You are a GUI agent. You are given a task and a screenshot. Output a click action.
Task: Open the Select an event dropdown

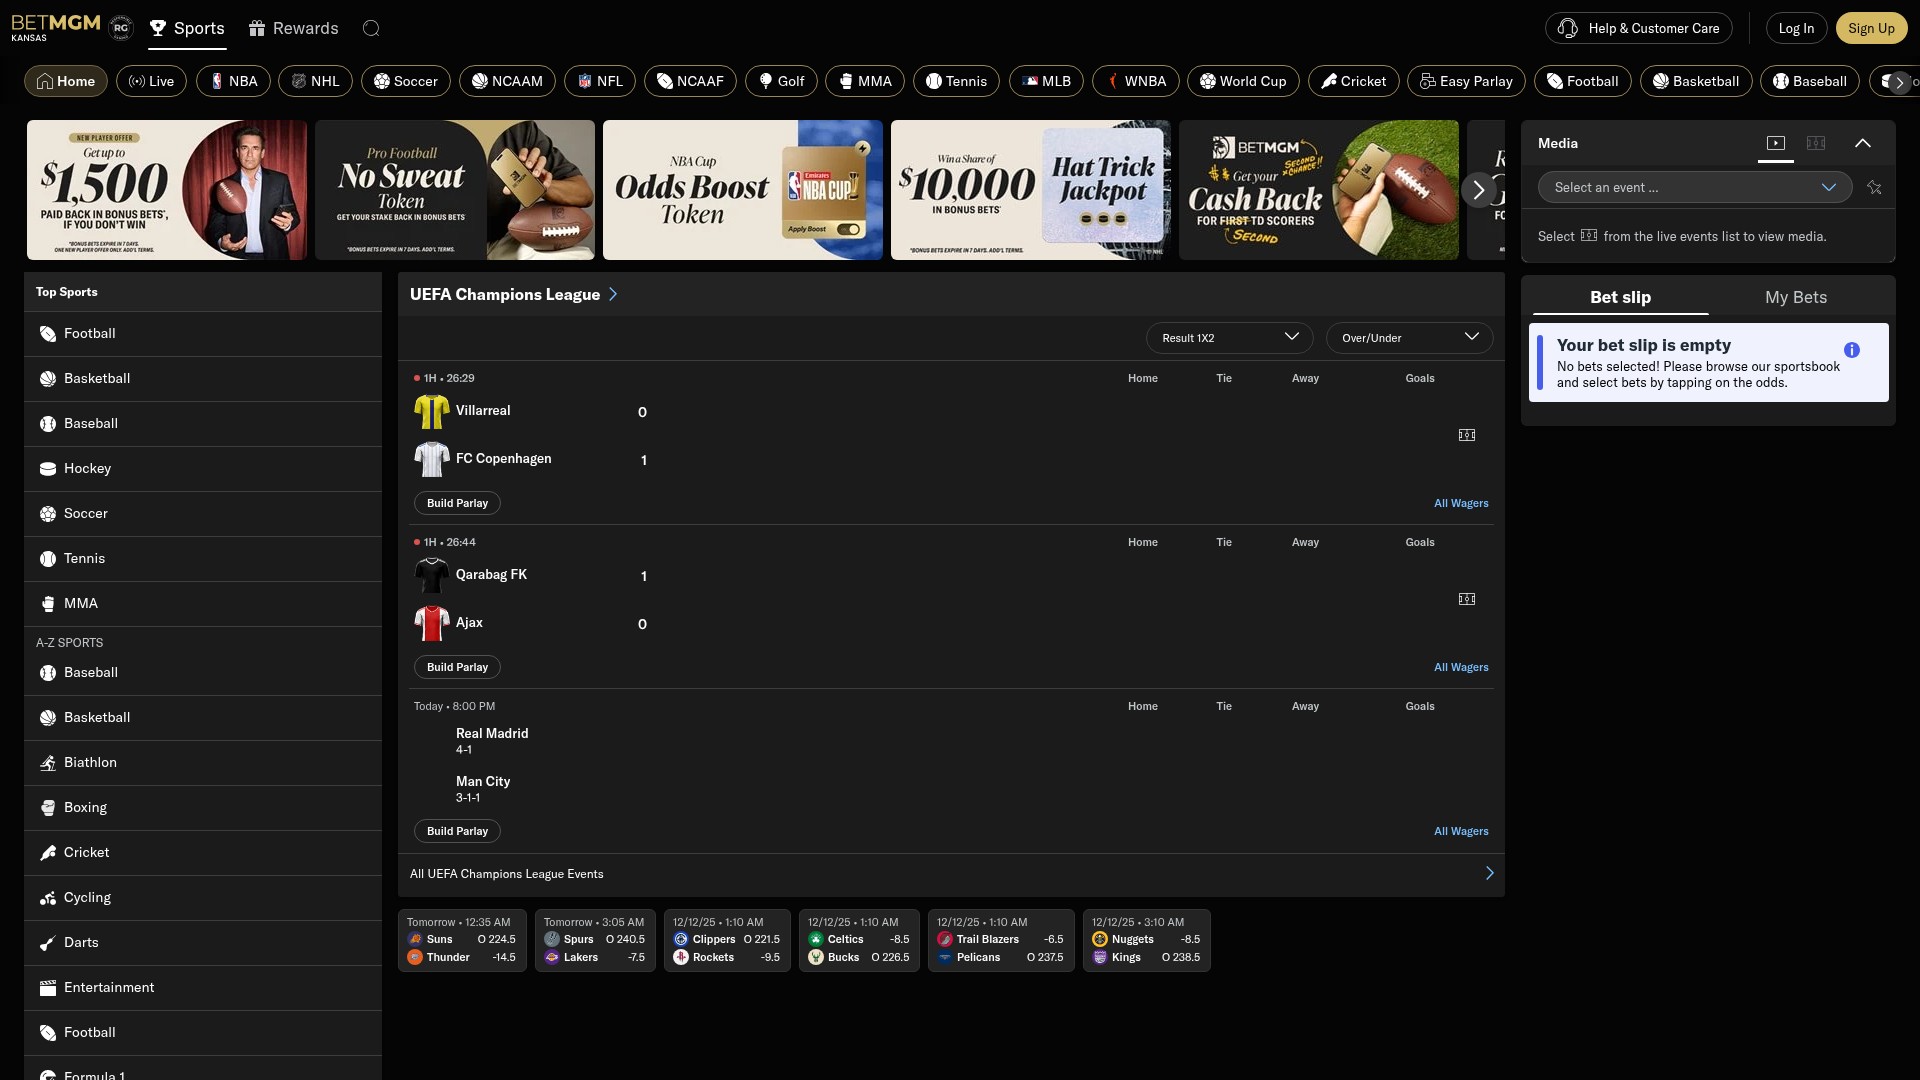(1695, 187)
